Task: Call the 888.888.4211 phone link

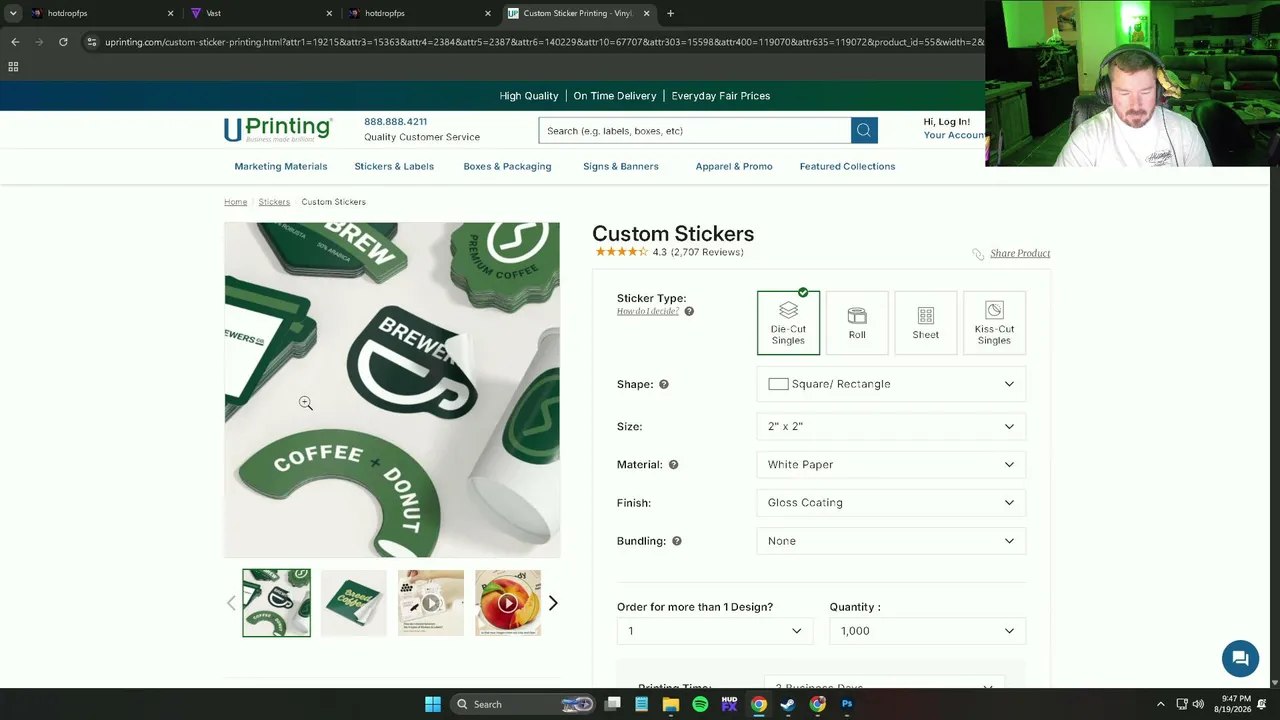Action: [x=395, y=122]
